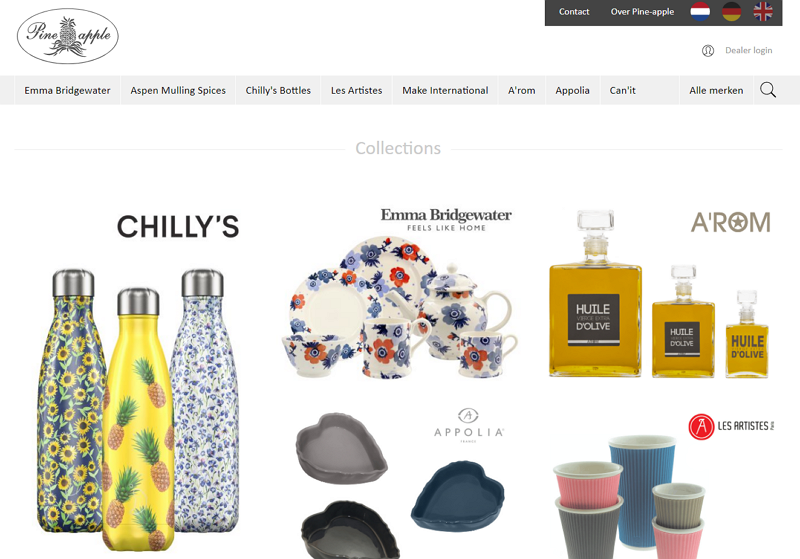The image size is (800, 559).
Task: Expand the Alle merken menu
Action: tap(716, 90)
